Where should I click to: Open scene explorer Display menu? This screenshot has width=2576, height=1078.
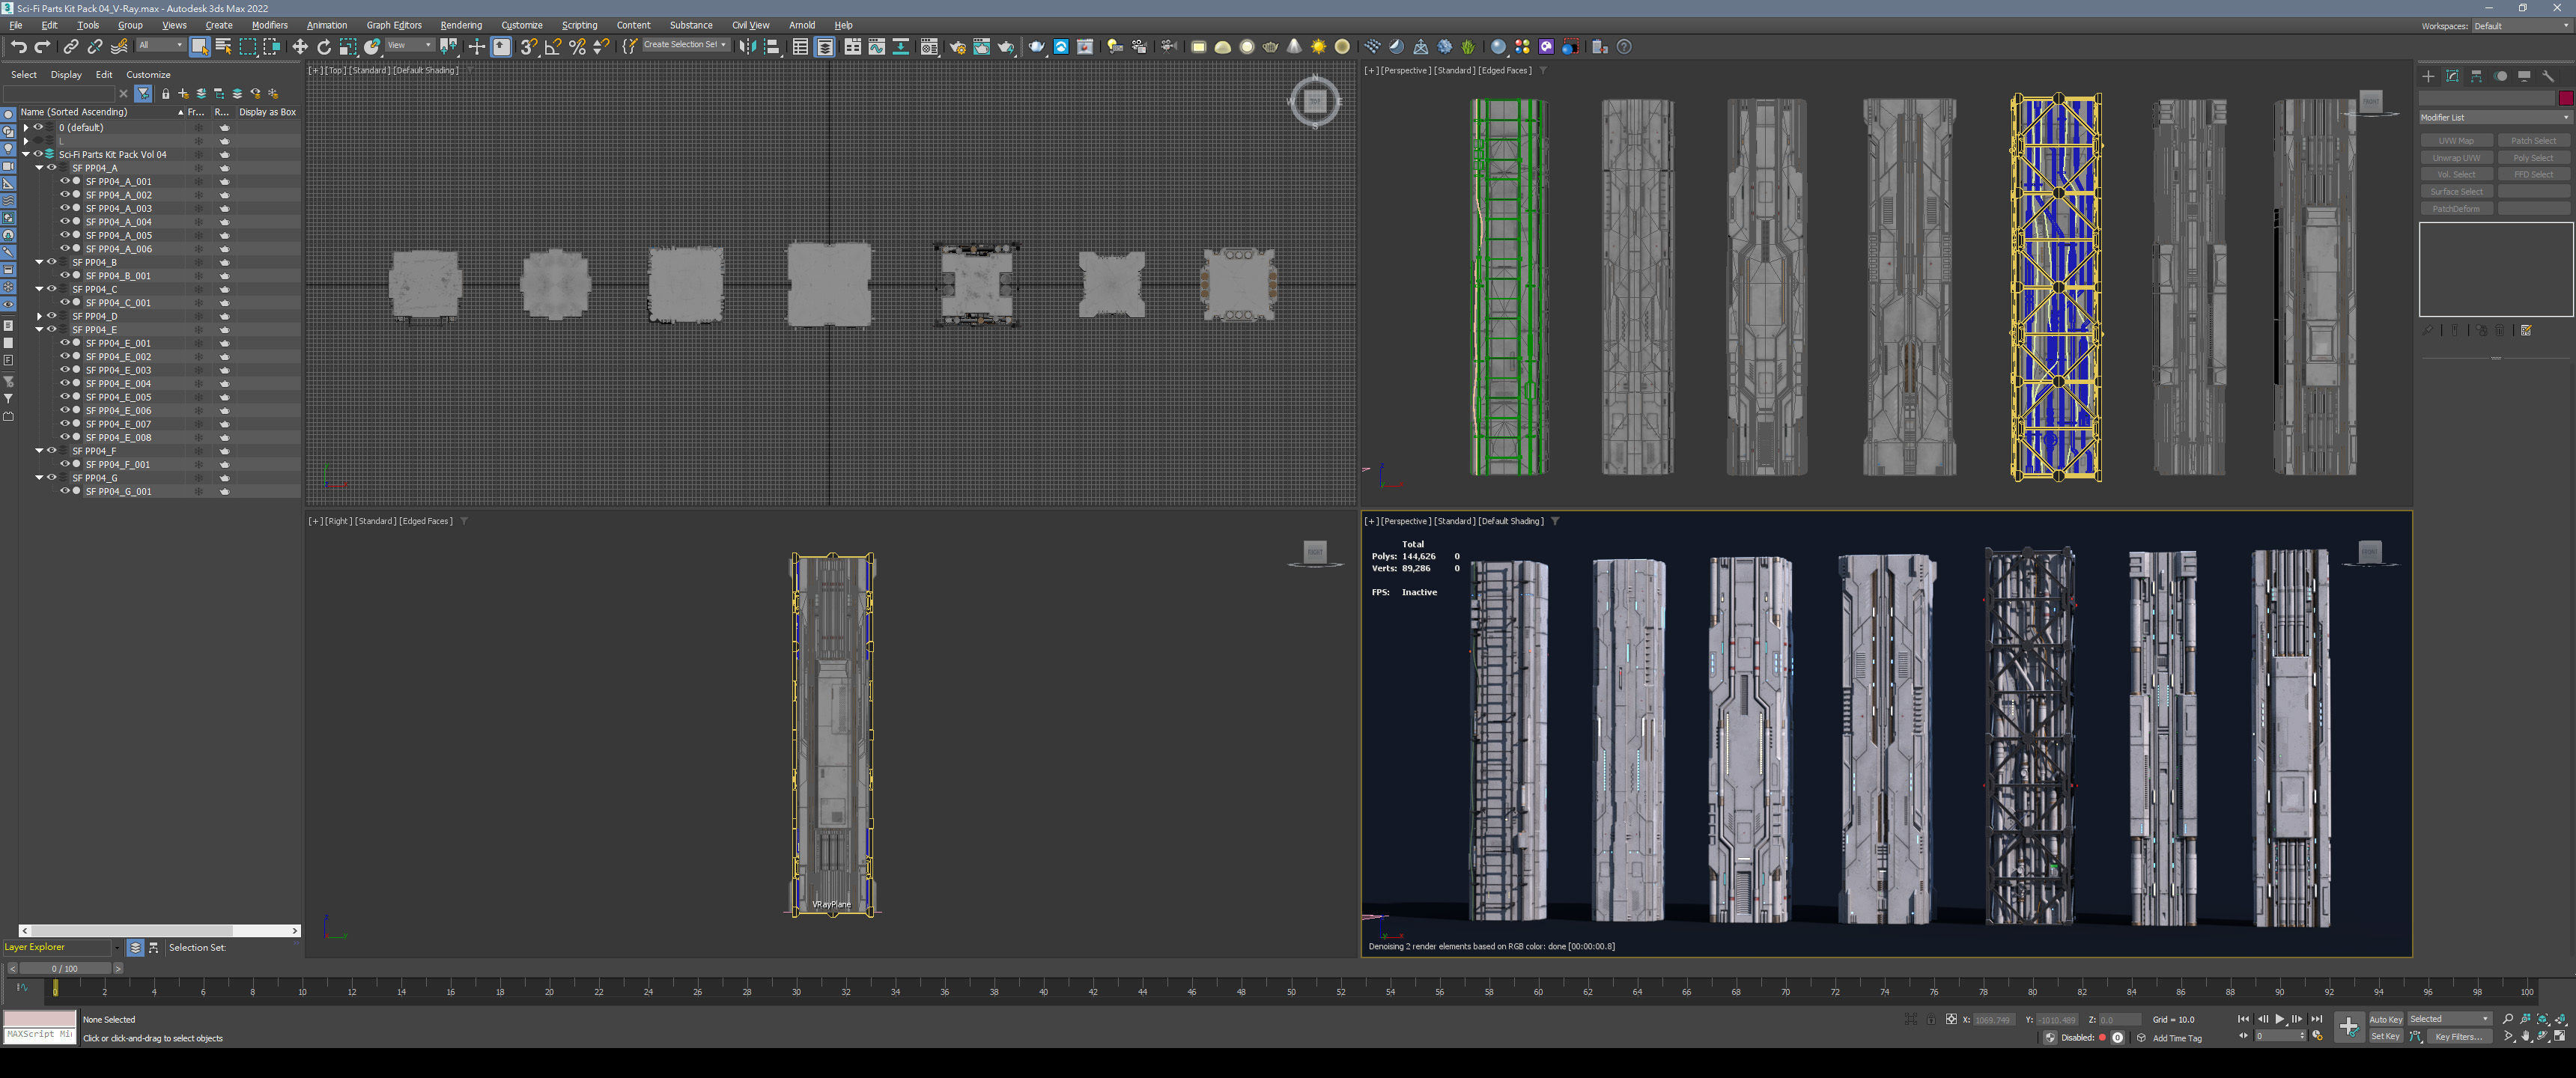[x=66, y=75]
